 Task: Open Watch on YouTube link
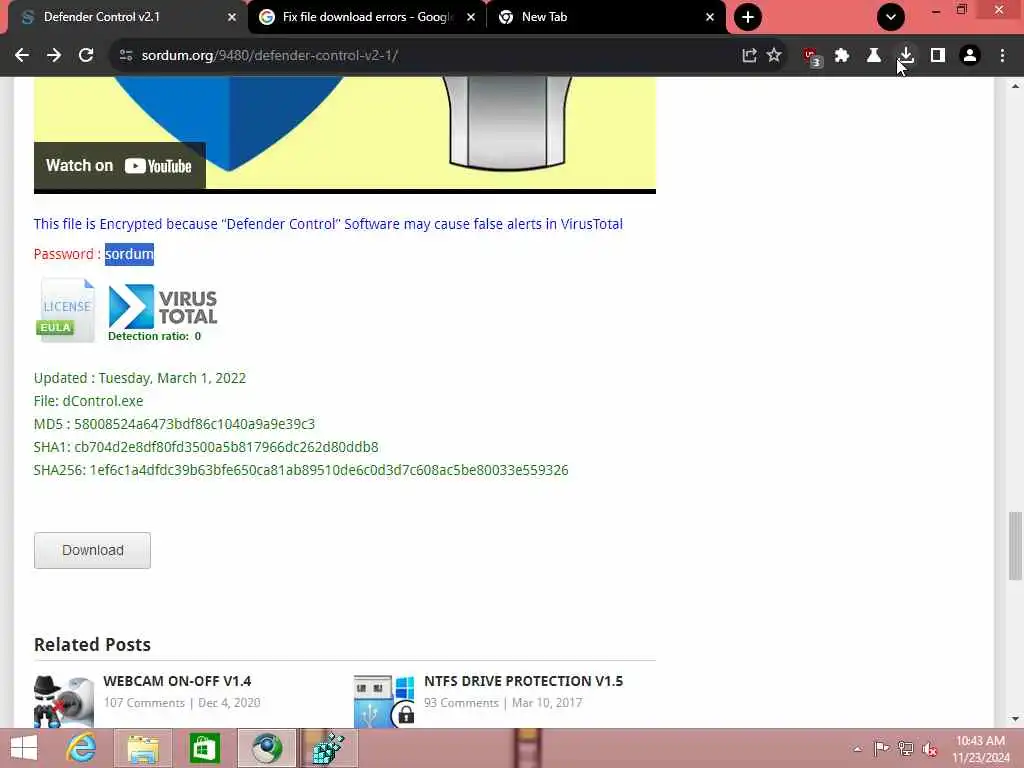(x=120, y=166)
